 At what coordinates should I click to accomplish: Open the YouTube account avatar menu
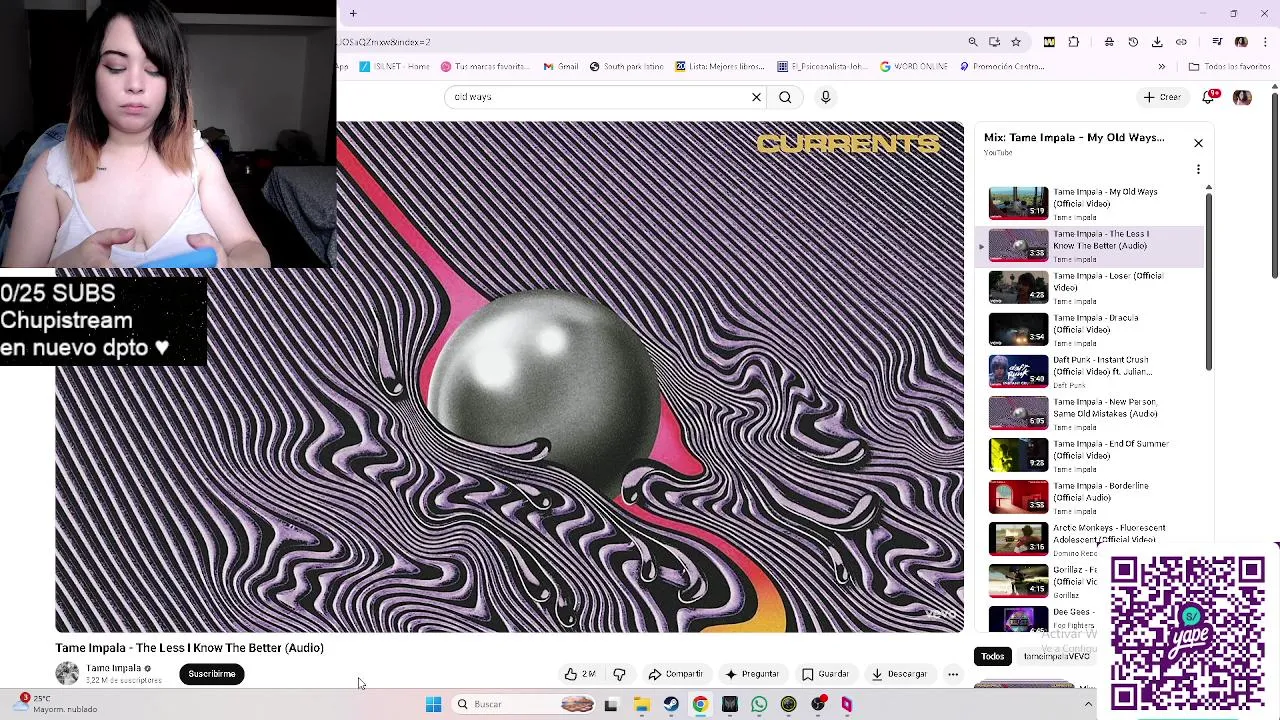(x=1242, y=97)
